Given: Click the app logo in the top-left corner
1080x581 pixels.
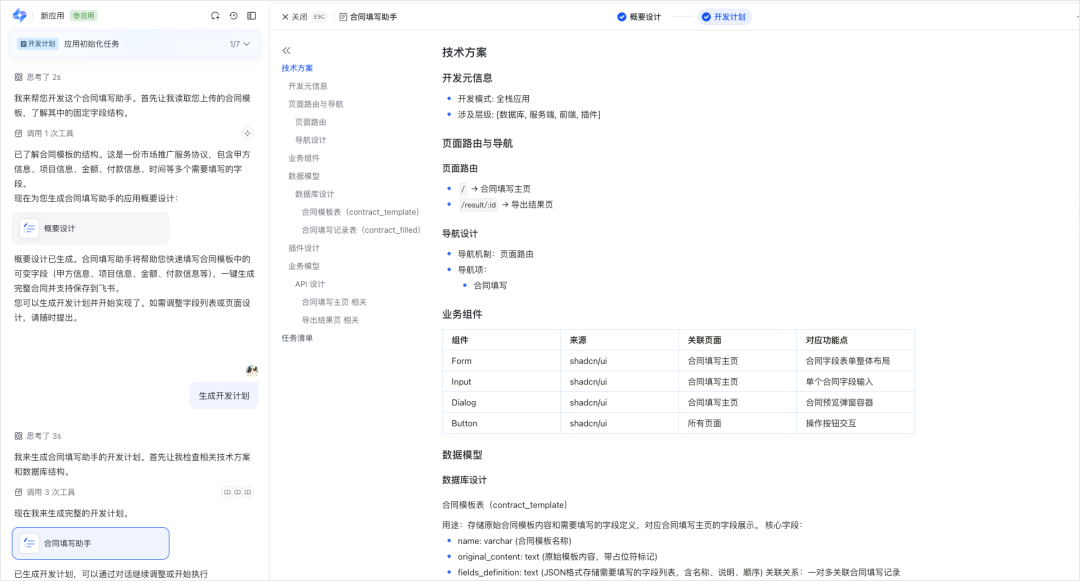Looking at the screenshot, I should click(20, 15).
